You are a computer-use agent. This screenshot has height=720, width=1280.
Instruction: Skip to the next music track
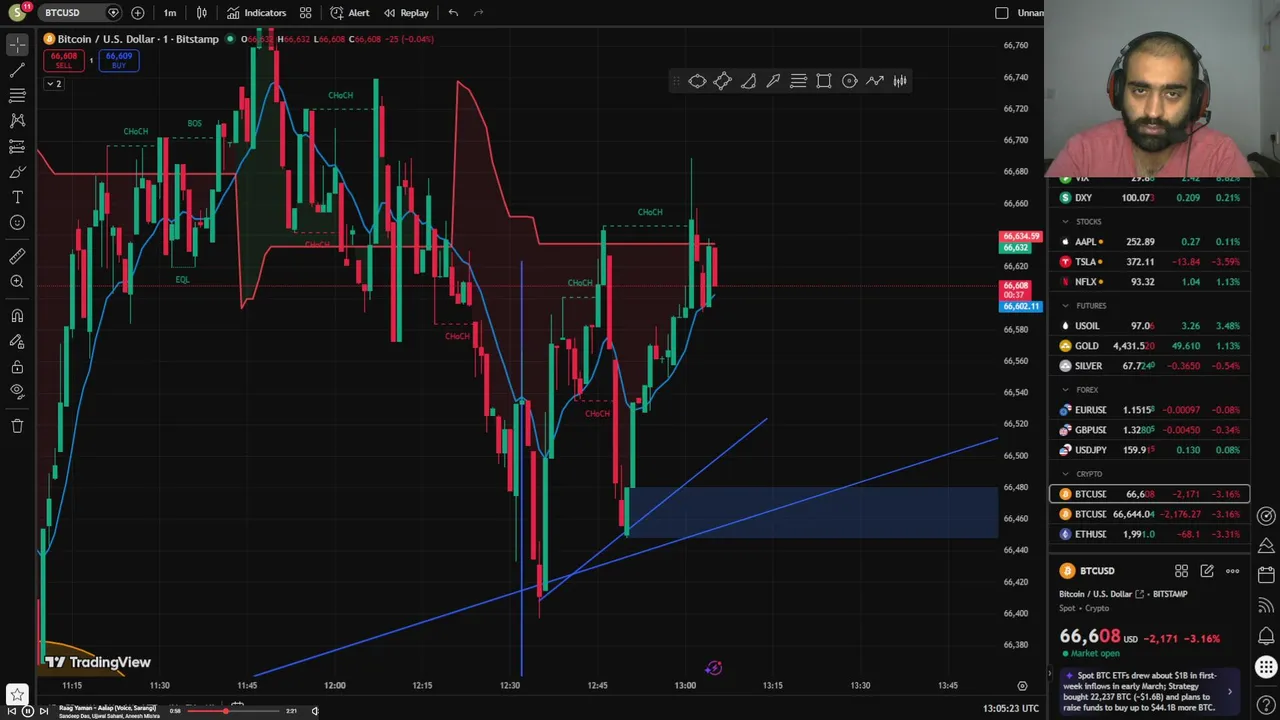point(43,711)
